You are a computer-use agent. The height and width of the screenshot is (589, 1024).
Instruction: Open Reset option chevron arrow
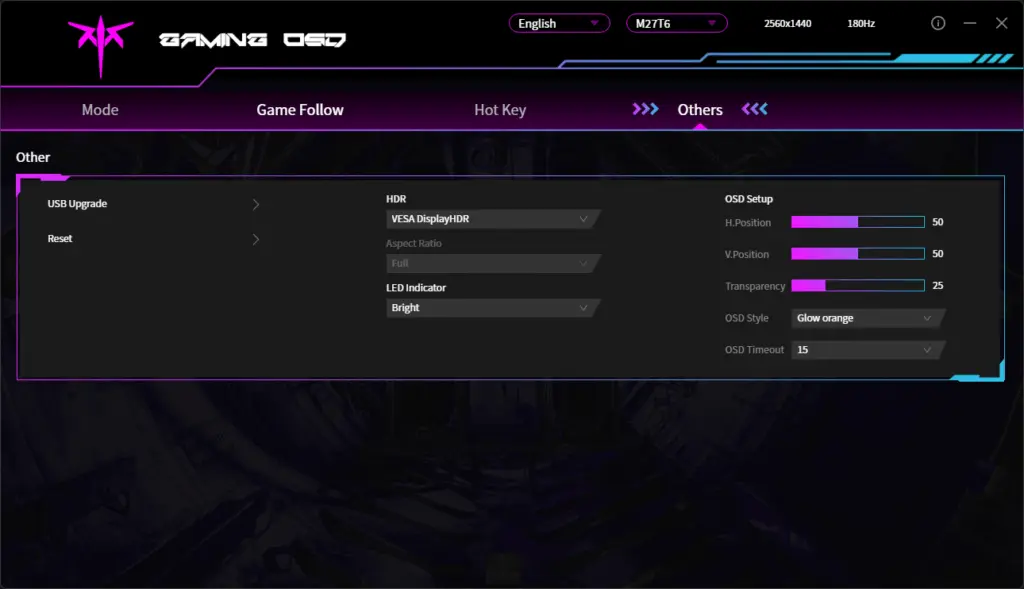point(256,239)
